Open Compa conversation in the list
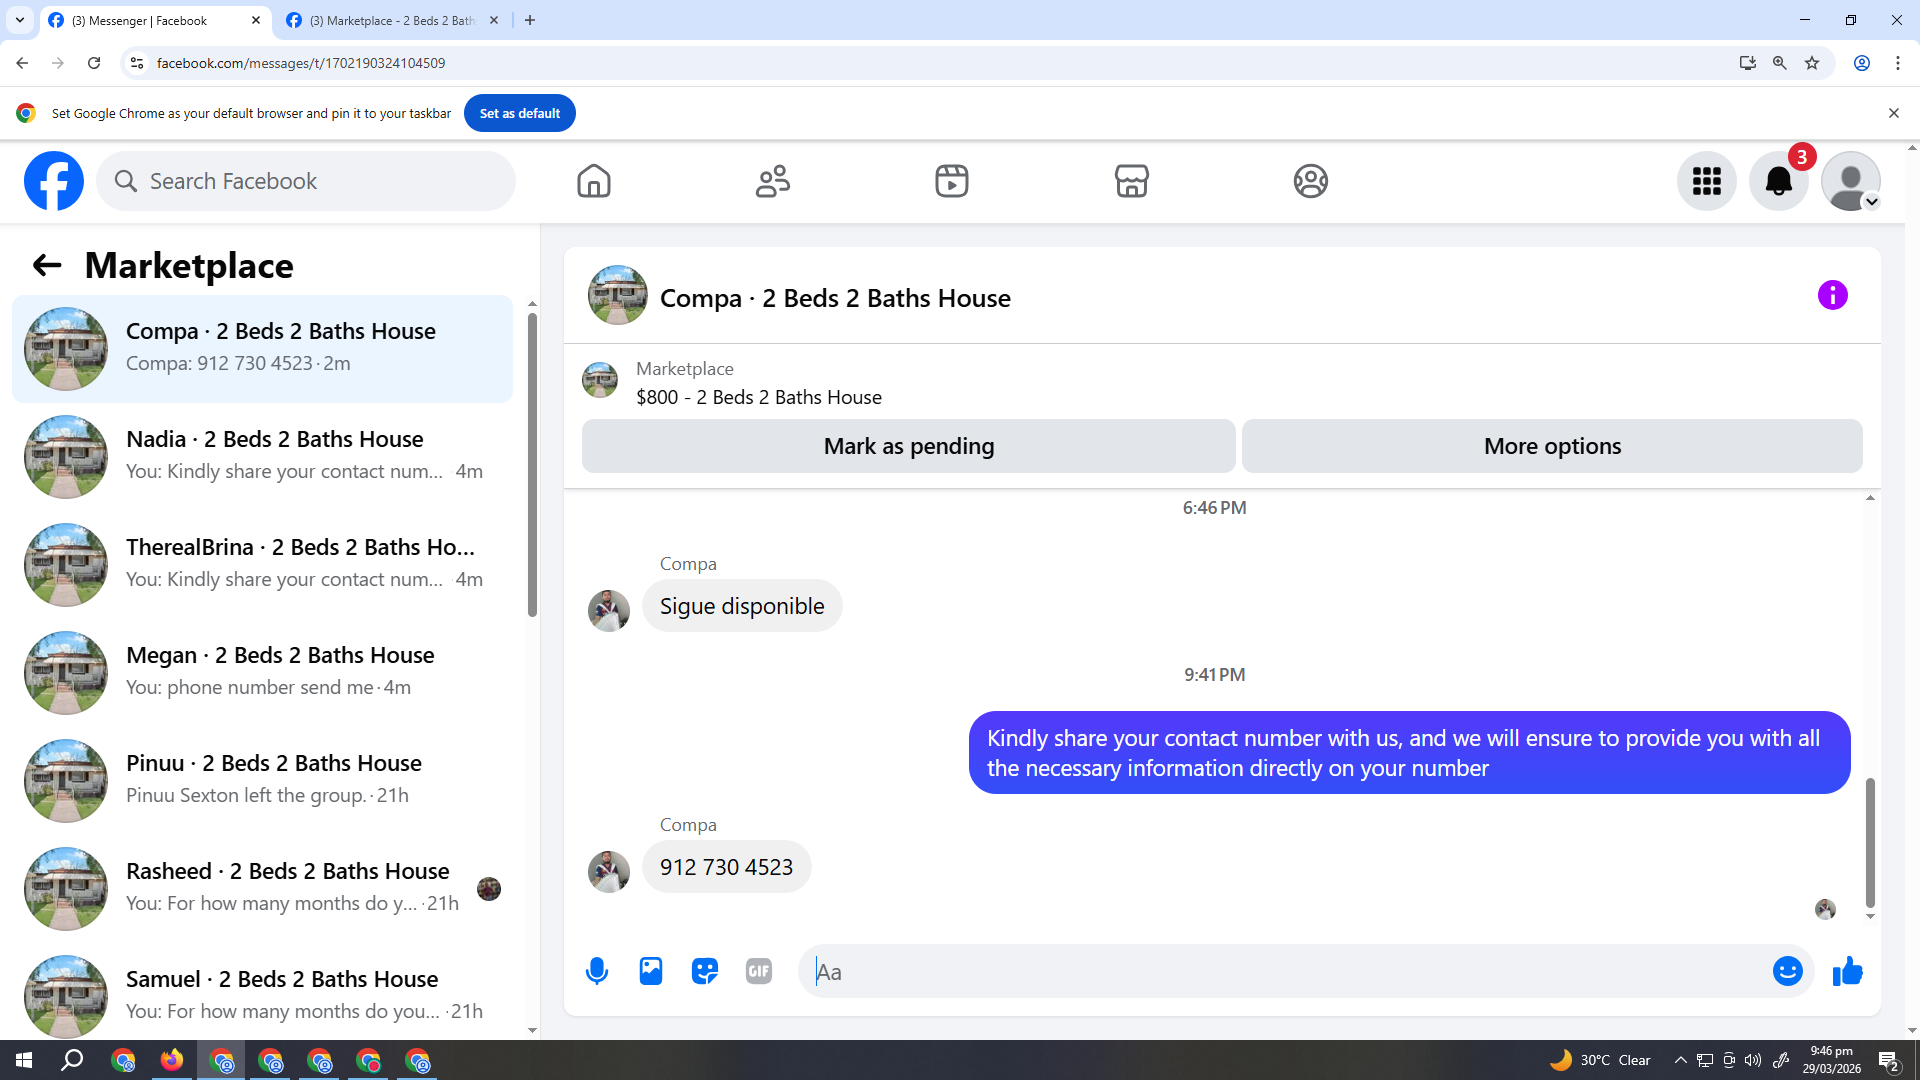Screen dimensions: 1920x1080 (x=262, y=348)
